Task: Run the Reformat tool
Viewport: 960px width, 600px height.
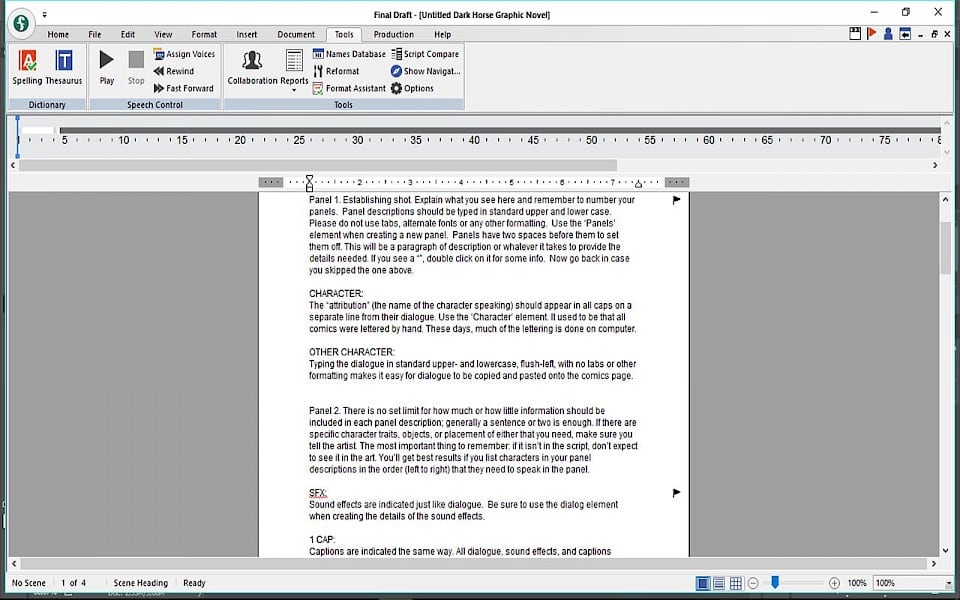Action: click(336, 71)
